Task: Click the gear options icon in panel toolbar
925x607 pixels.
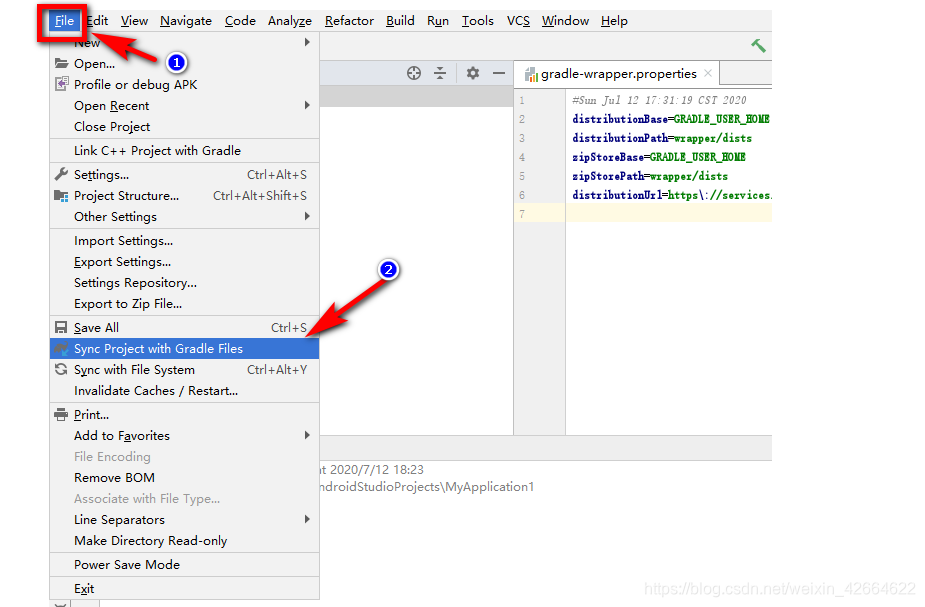Action: 473,73
